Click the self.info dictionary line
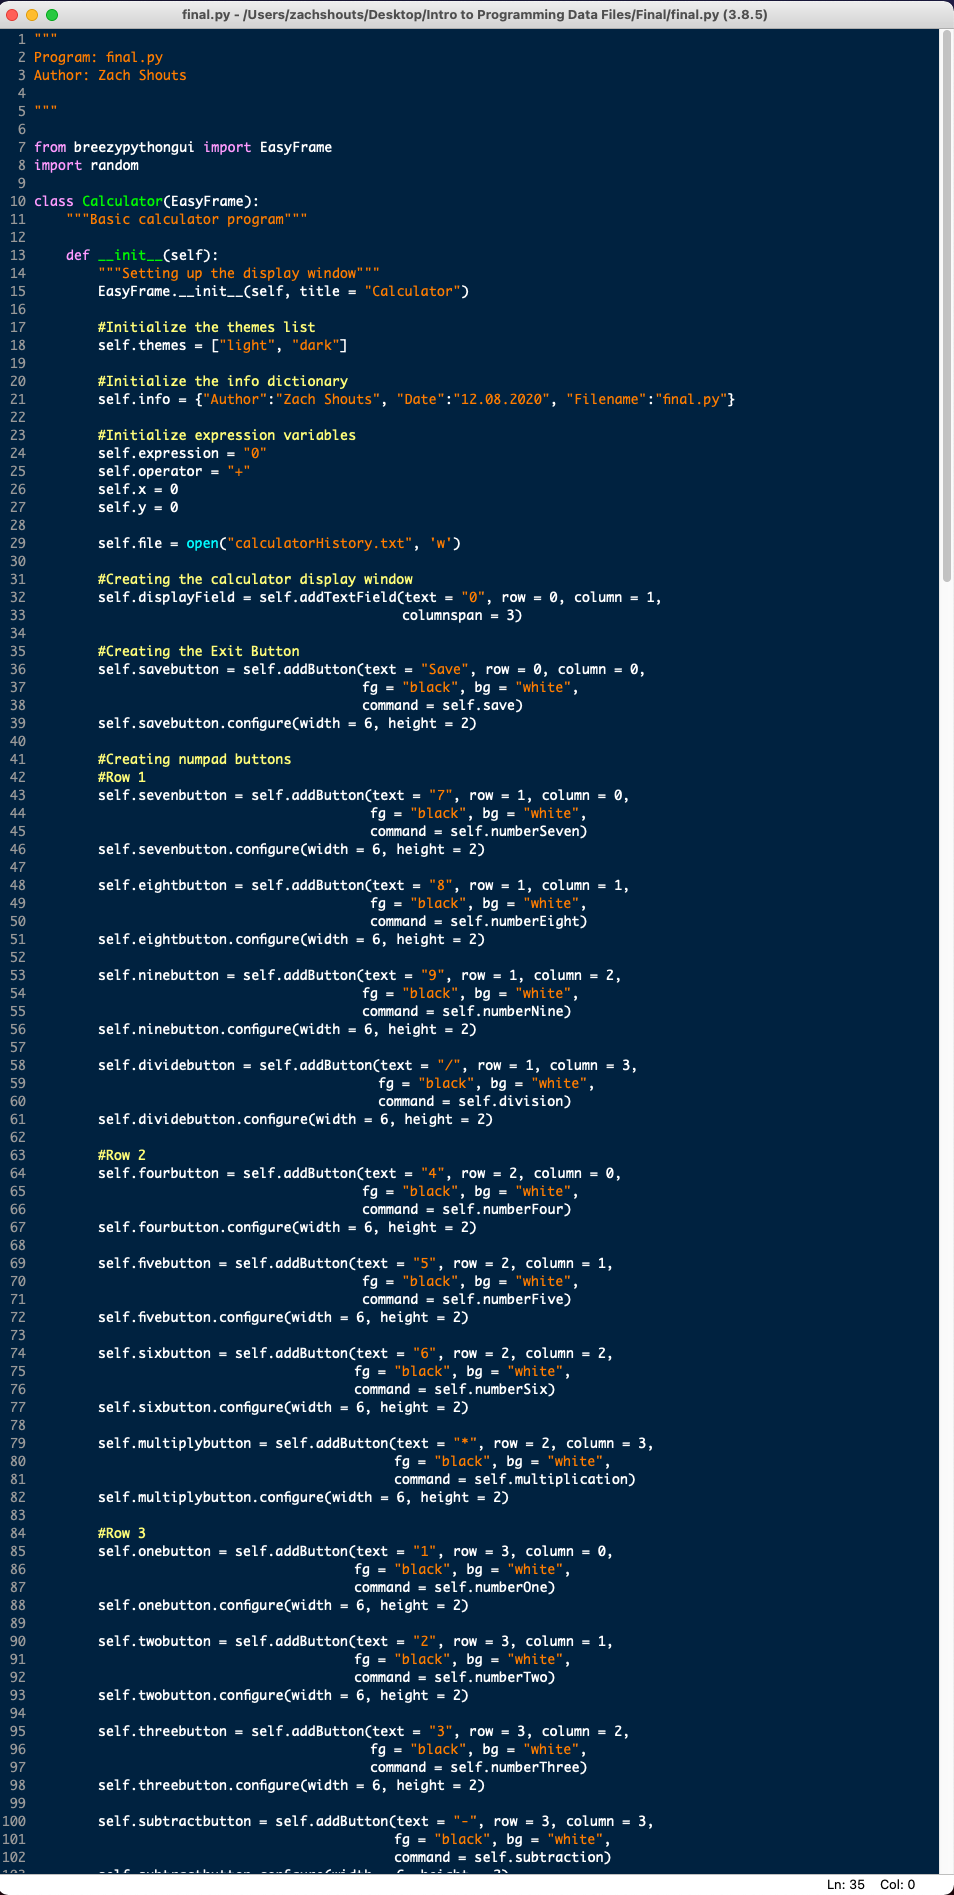Screen dimensions: 954x1895 pyautogui.click(x=416, y=399)
